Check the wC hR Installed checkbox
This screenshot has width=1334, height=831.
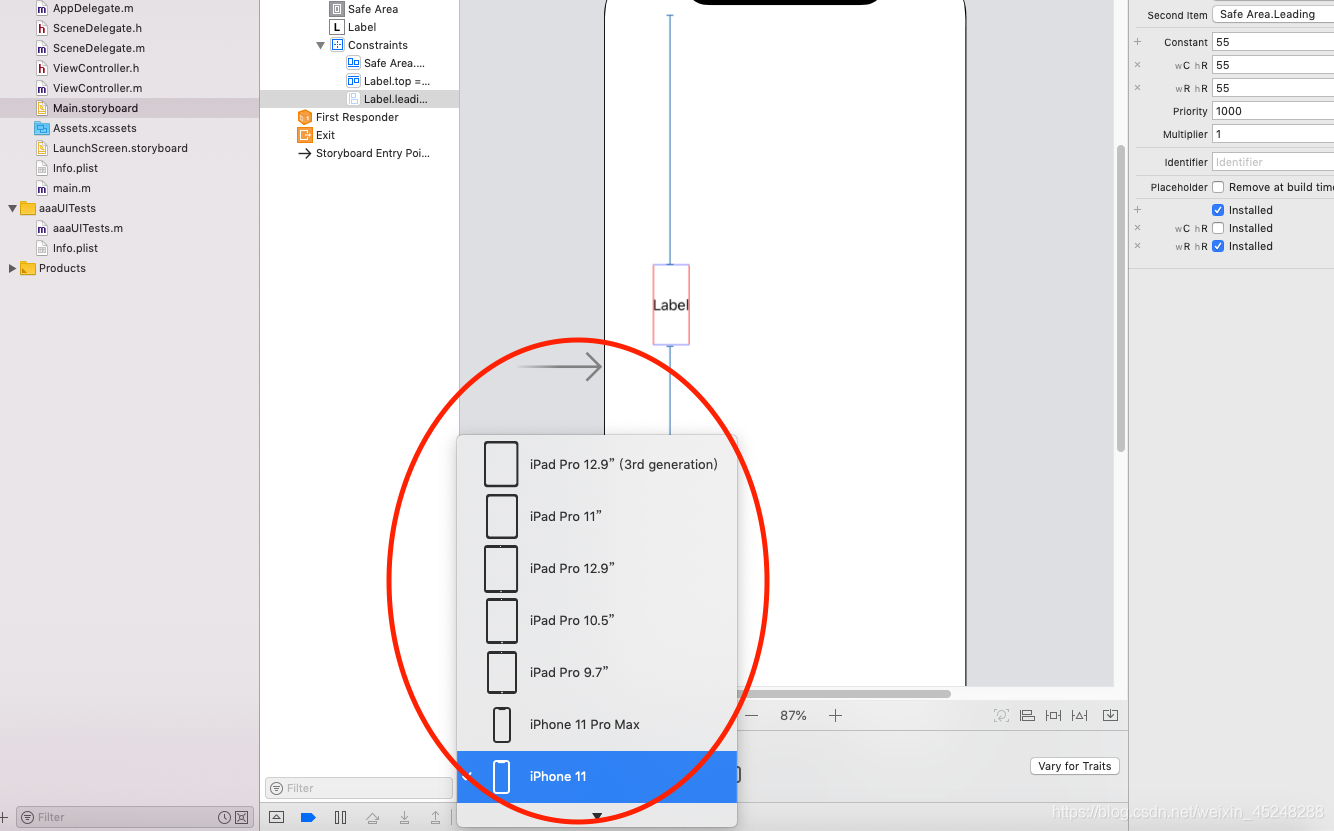(x=1218, y=228)
